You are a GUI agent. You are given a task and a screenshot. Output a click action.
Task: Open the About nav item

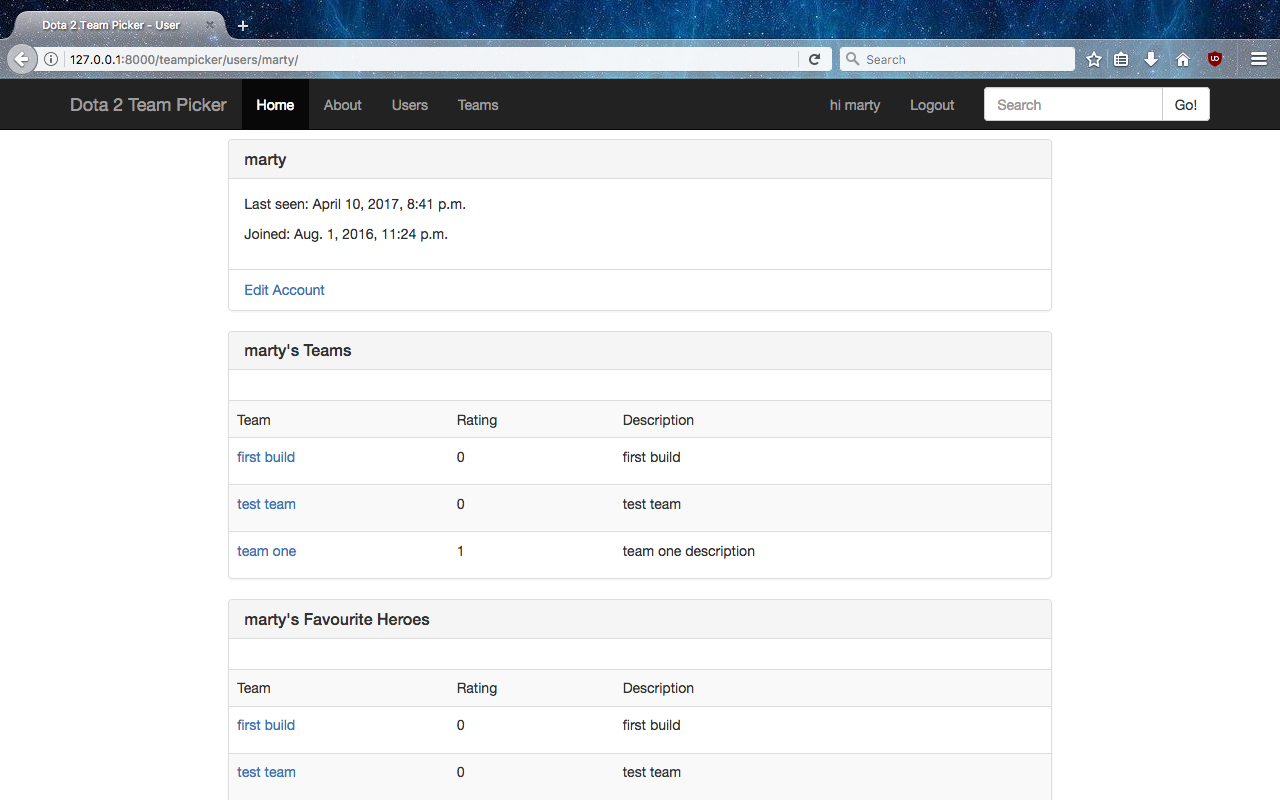343,105
